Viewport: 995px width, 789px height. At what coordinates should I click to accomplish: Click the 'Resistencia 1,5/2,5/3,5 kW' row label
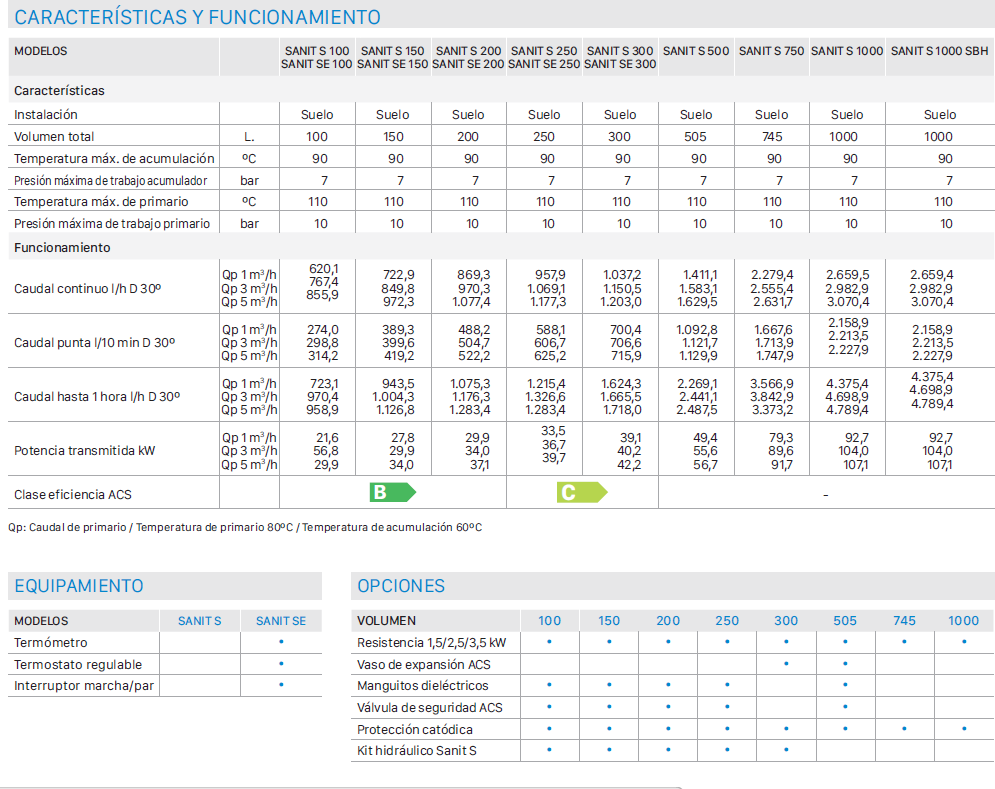pyautogui.click(x=432, y=642)
